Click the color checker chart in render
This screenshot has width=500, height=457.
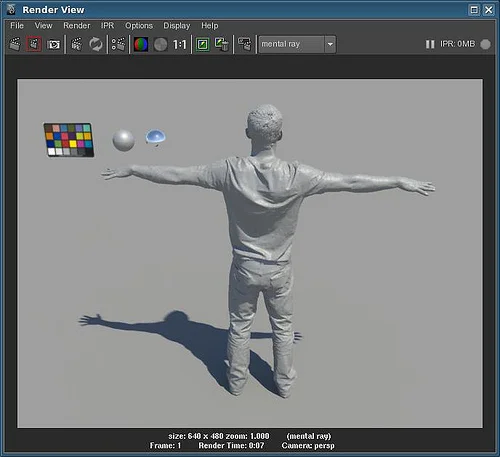coord(69,140)
